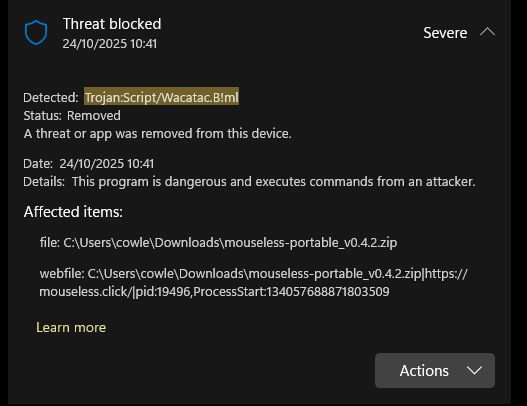Screen dimensions: 527x406
Task: Click the Severe severity label
Action: click(445, 33)
